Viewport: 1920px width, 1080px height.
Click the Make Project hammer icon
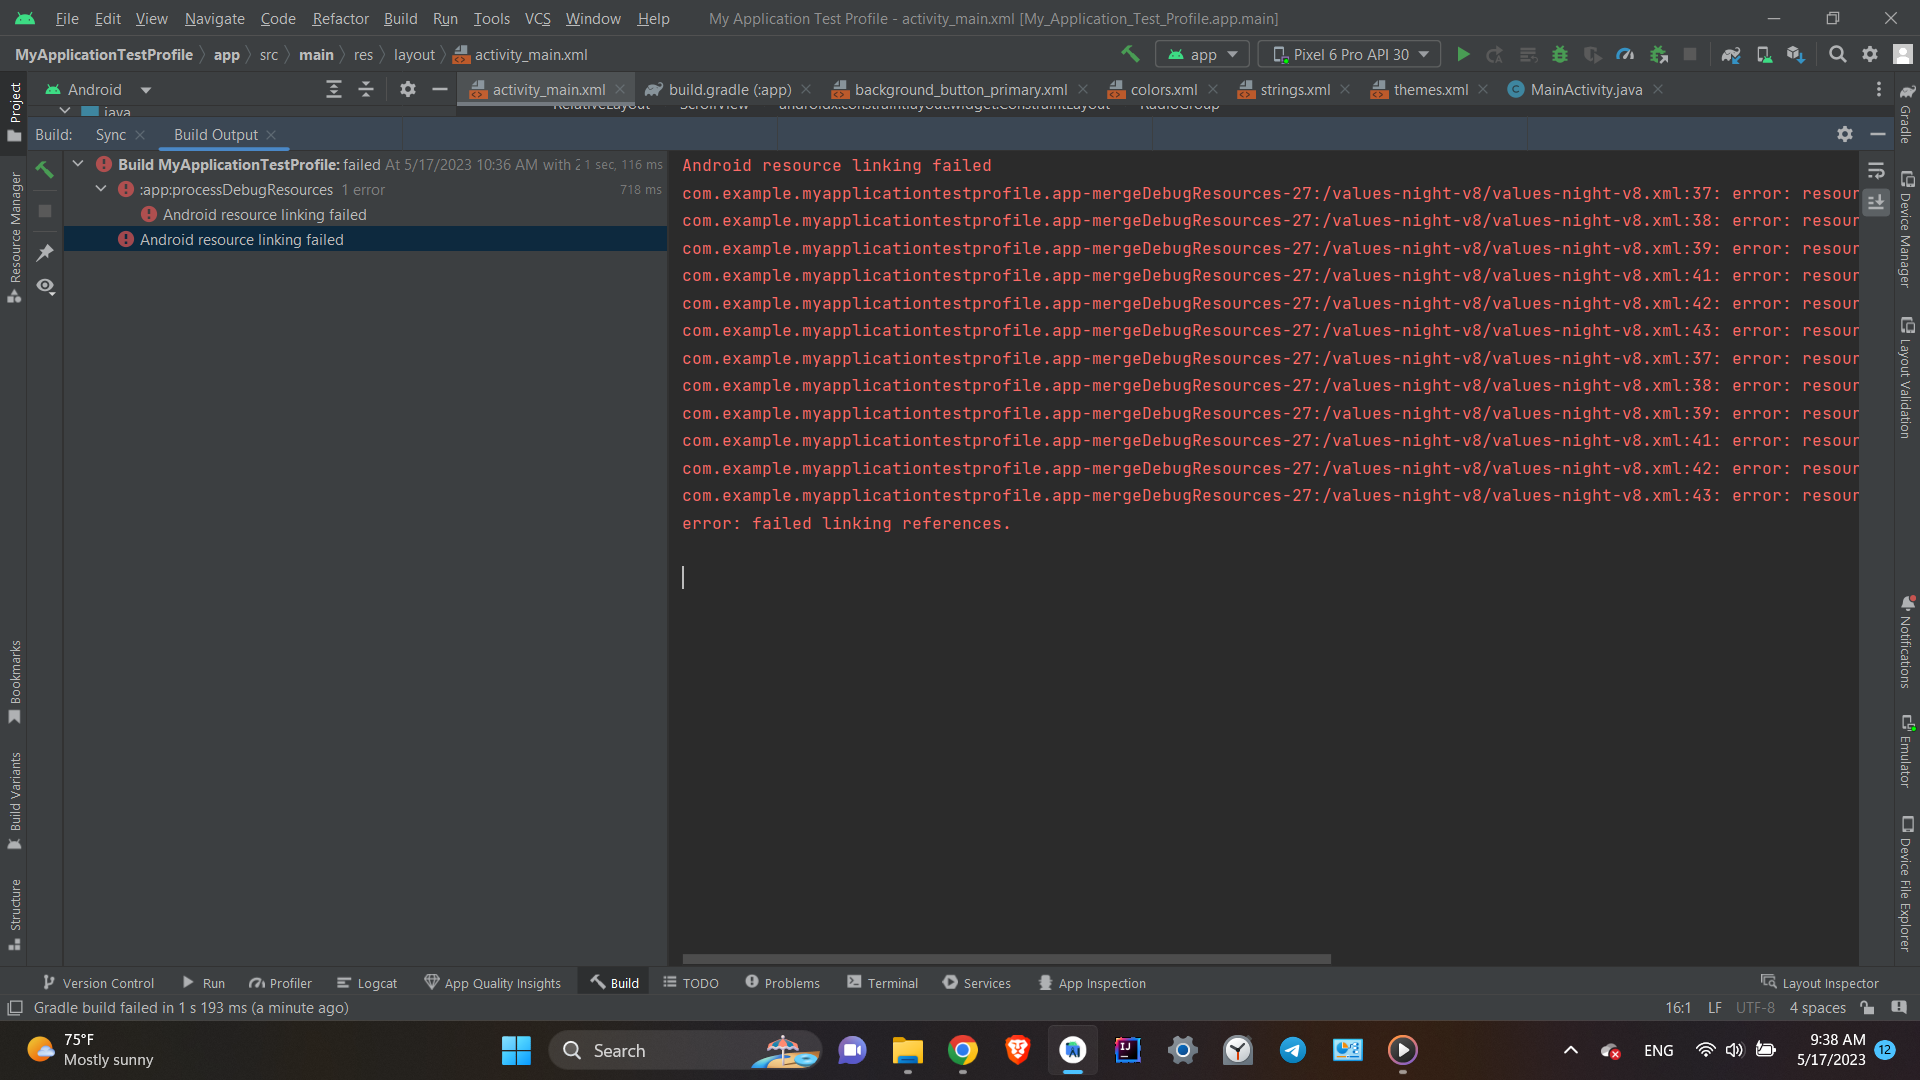click(x=1130, y=54)
